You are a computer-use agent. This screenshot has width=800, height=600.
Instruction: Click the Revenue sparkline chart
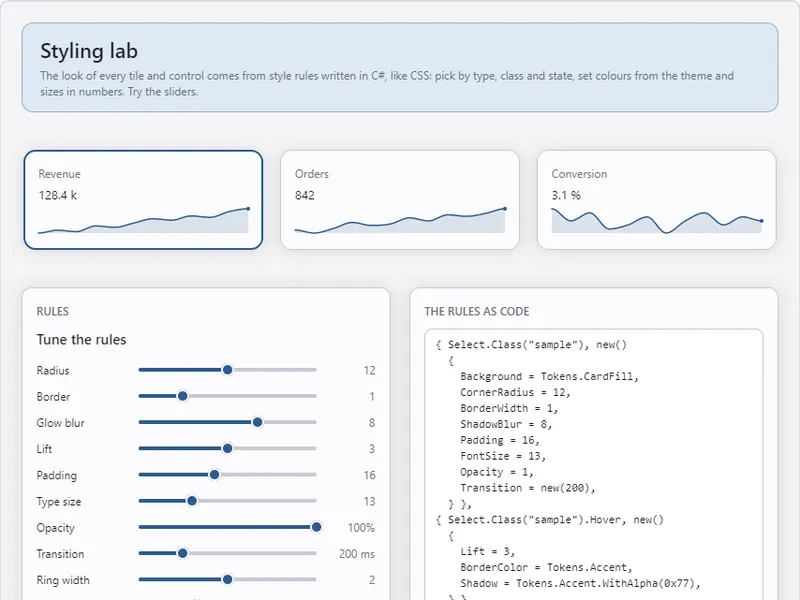pyautogui.click(x=143, y=220)
